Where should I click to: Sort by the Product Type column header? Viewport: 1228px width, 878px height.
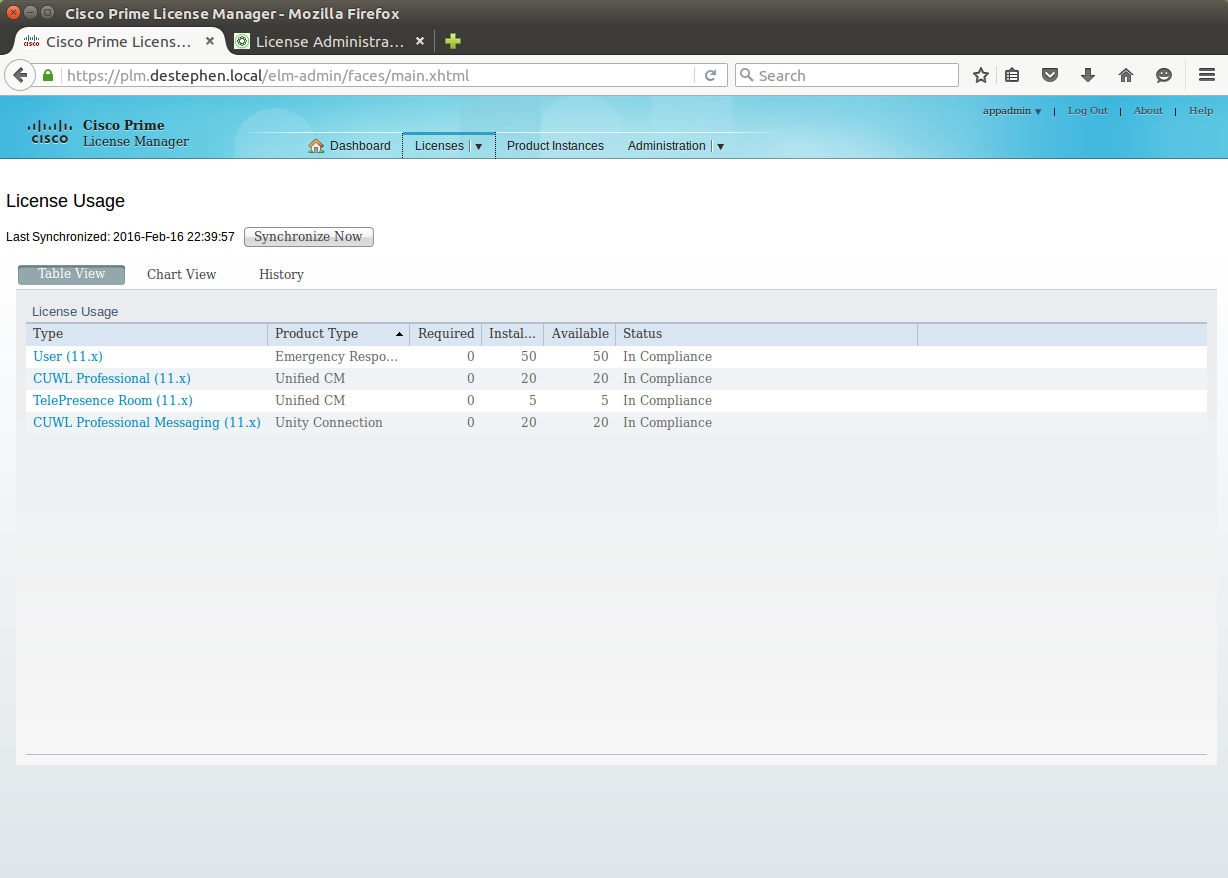(339, 334)
